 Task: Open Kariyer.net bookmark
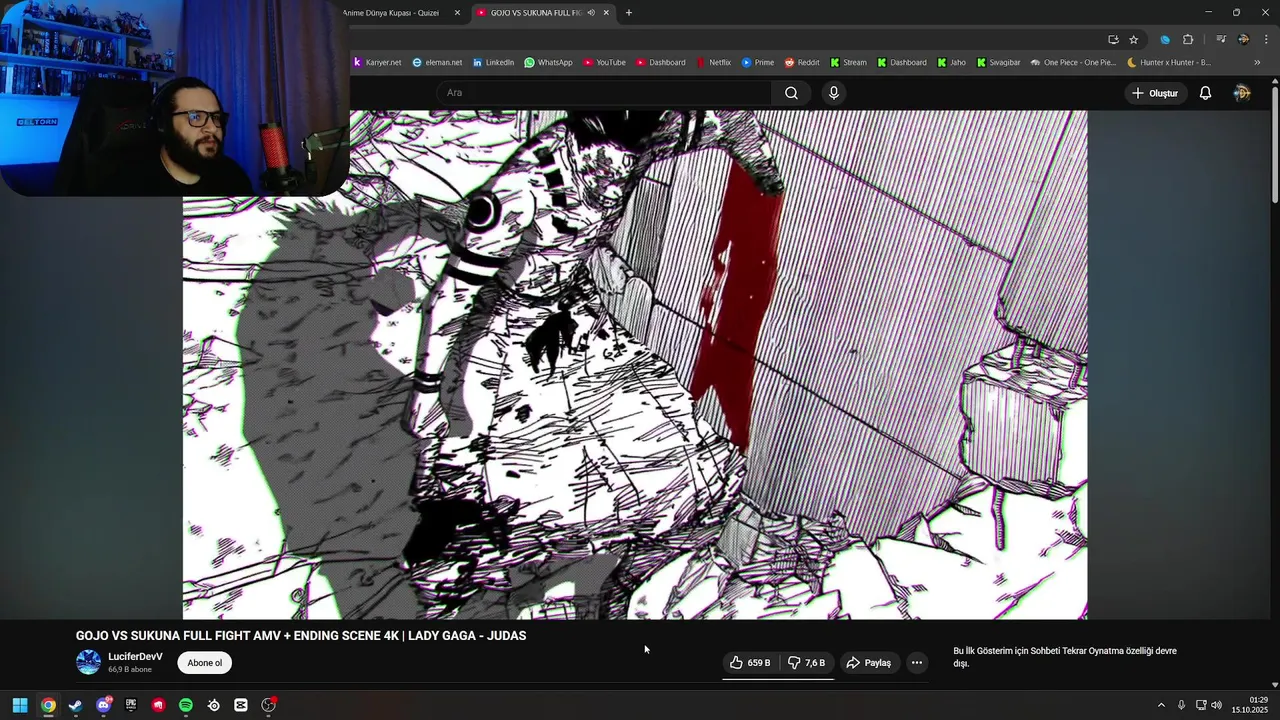point(377,62)
